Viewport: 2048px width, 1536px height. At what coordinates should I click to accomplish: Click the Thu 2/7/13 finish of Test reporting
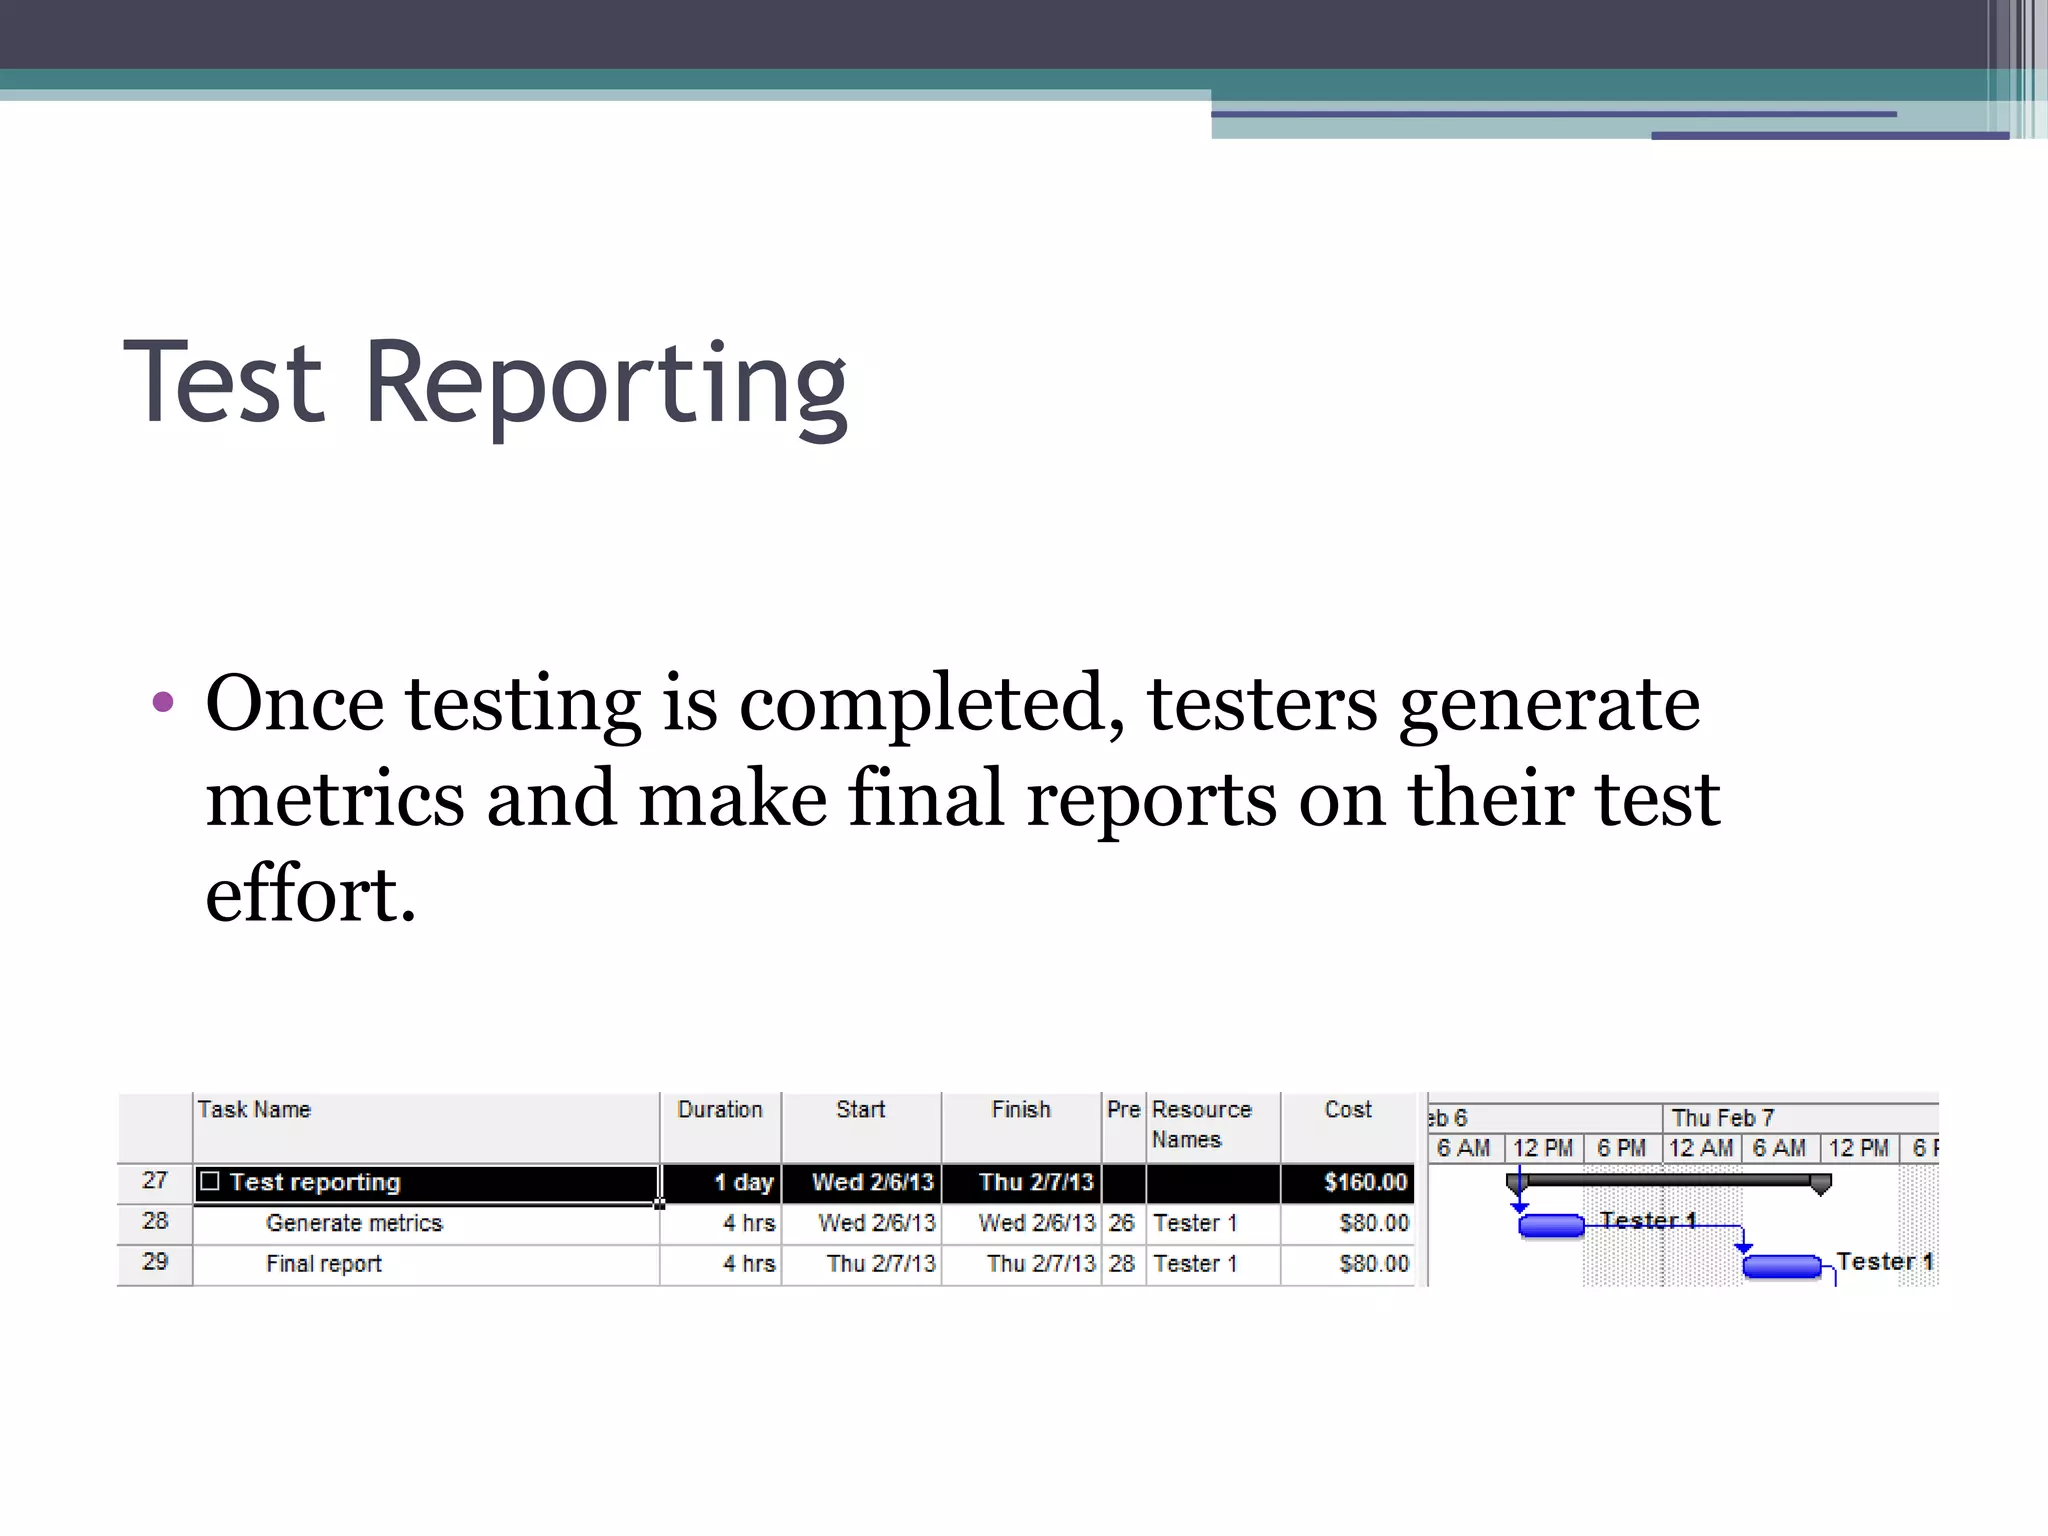pos(1021,1182)
